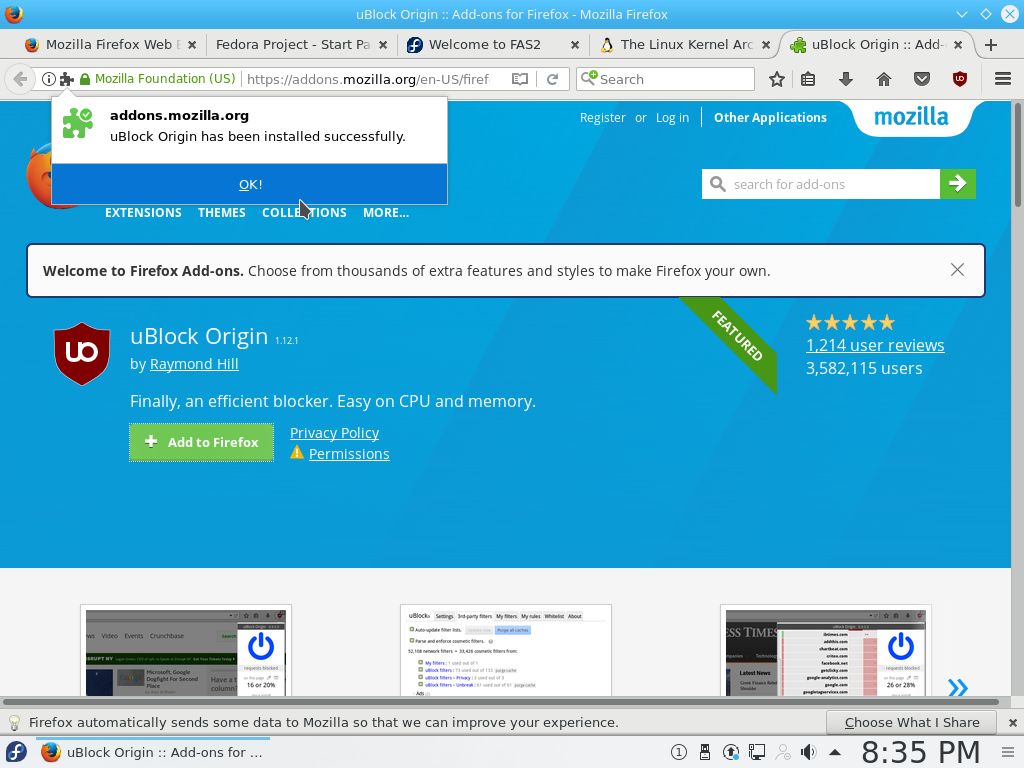Toggle Reader View icon in the address bar
The width and height of the screenshot is (1024, 768).
click(x=520, y=79)
